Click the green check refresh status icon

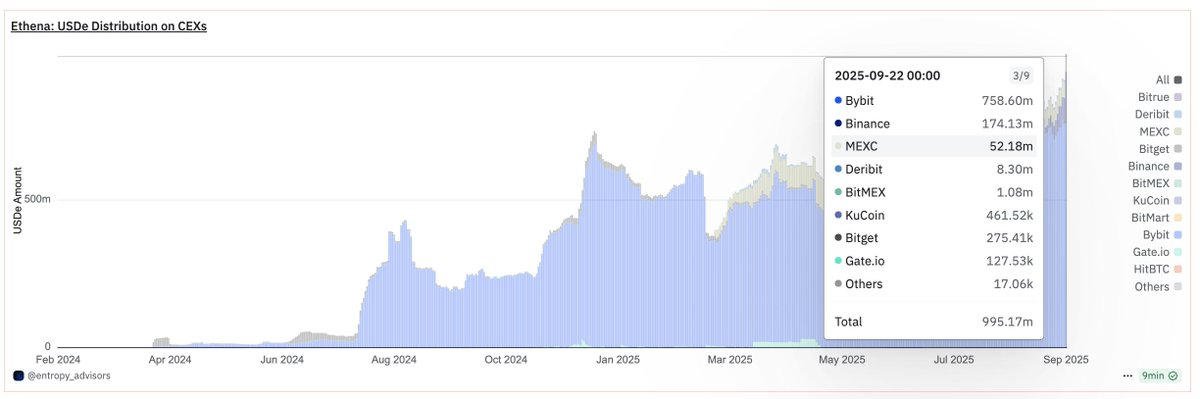coord(1174,376)
